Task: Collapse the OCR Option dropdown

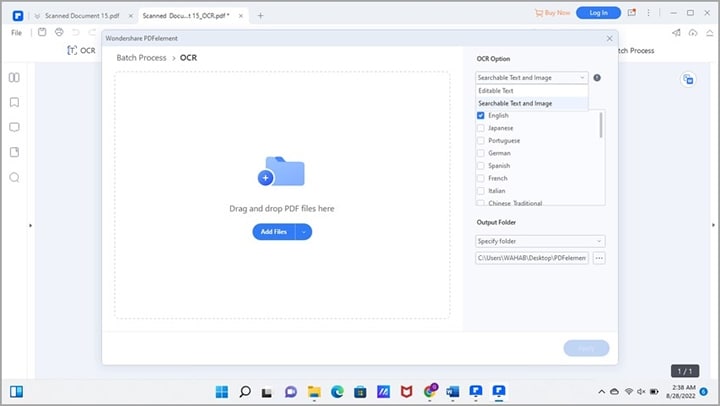Action: (531, 78)
